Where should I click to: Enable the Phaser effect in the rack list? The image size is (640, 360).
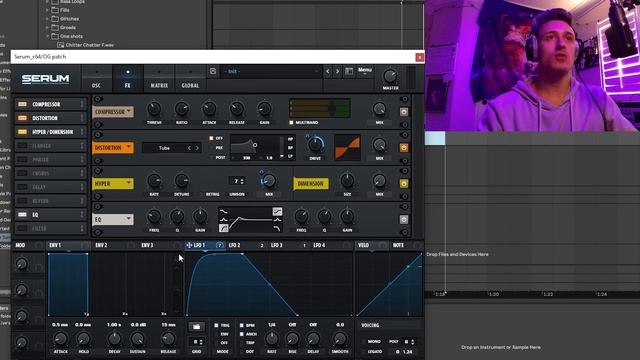(22, 160)
